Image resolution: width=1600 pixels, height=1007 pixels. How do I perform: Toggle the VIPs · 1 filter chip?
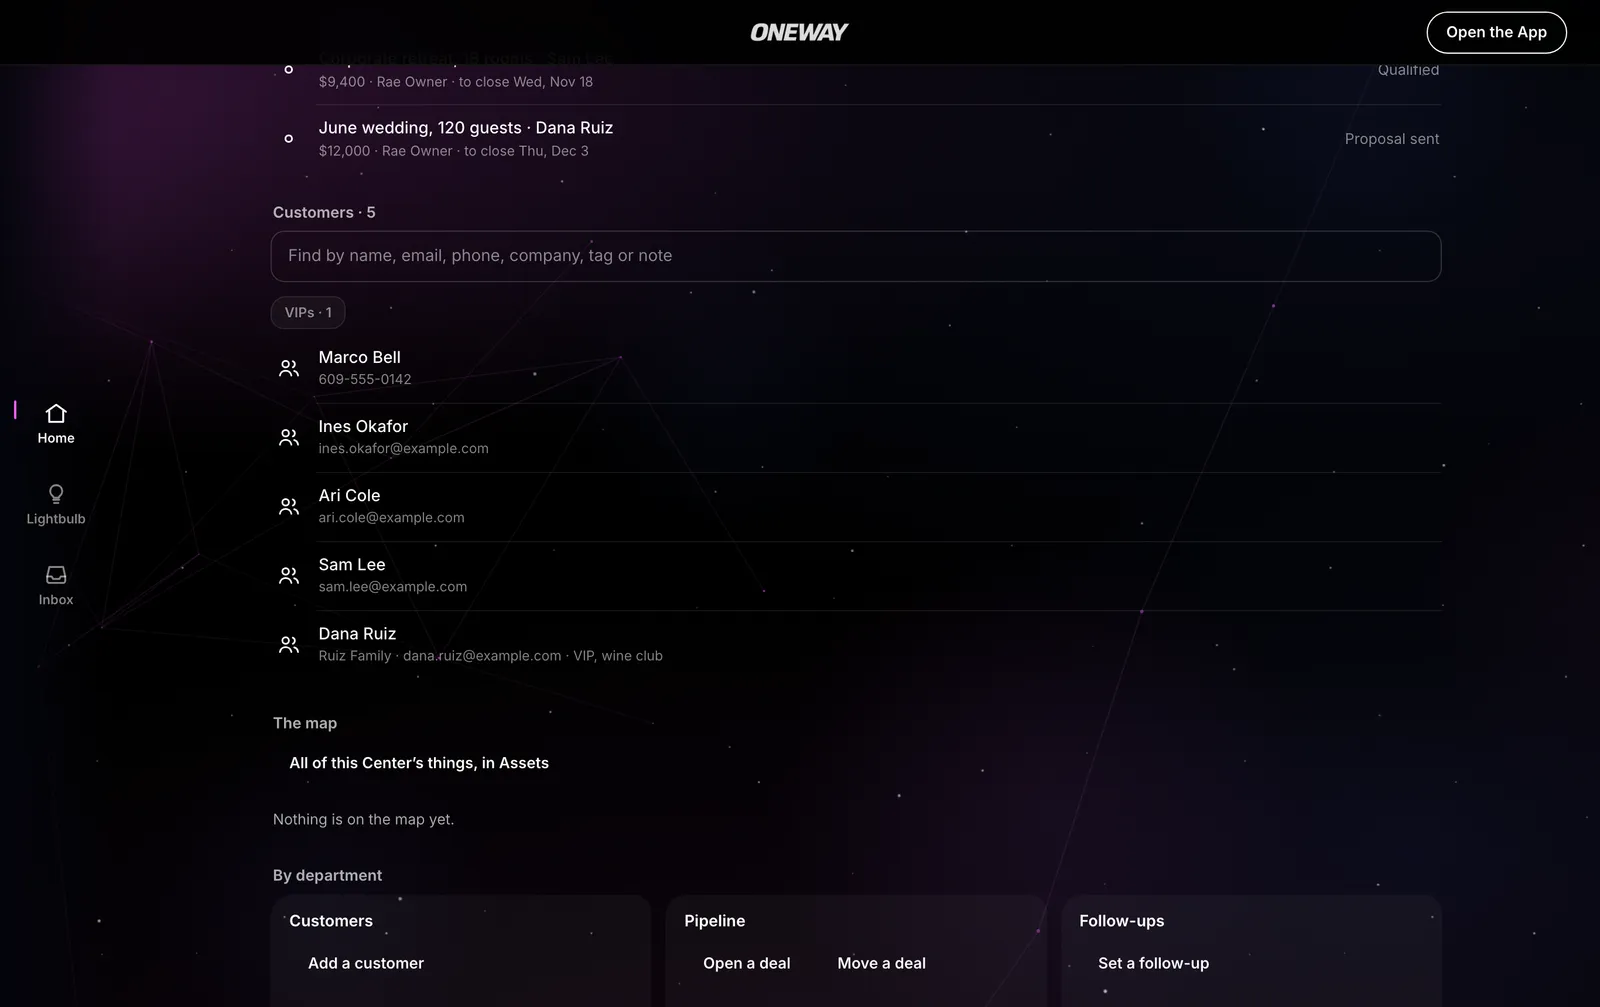tap(308, 312)
